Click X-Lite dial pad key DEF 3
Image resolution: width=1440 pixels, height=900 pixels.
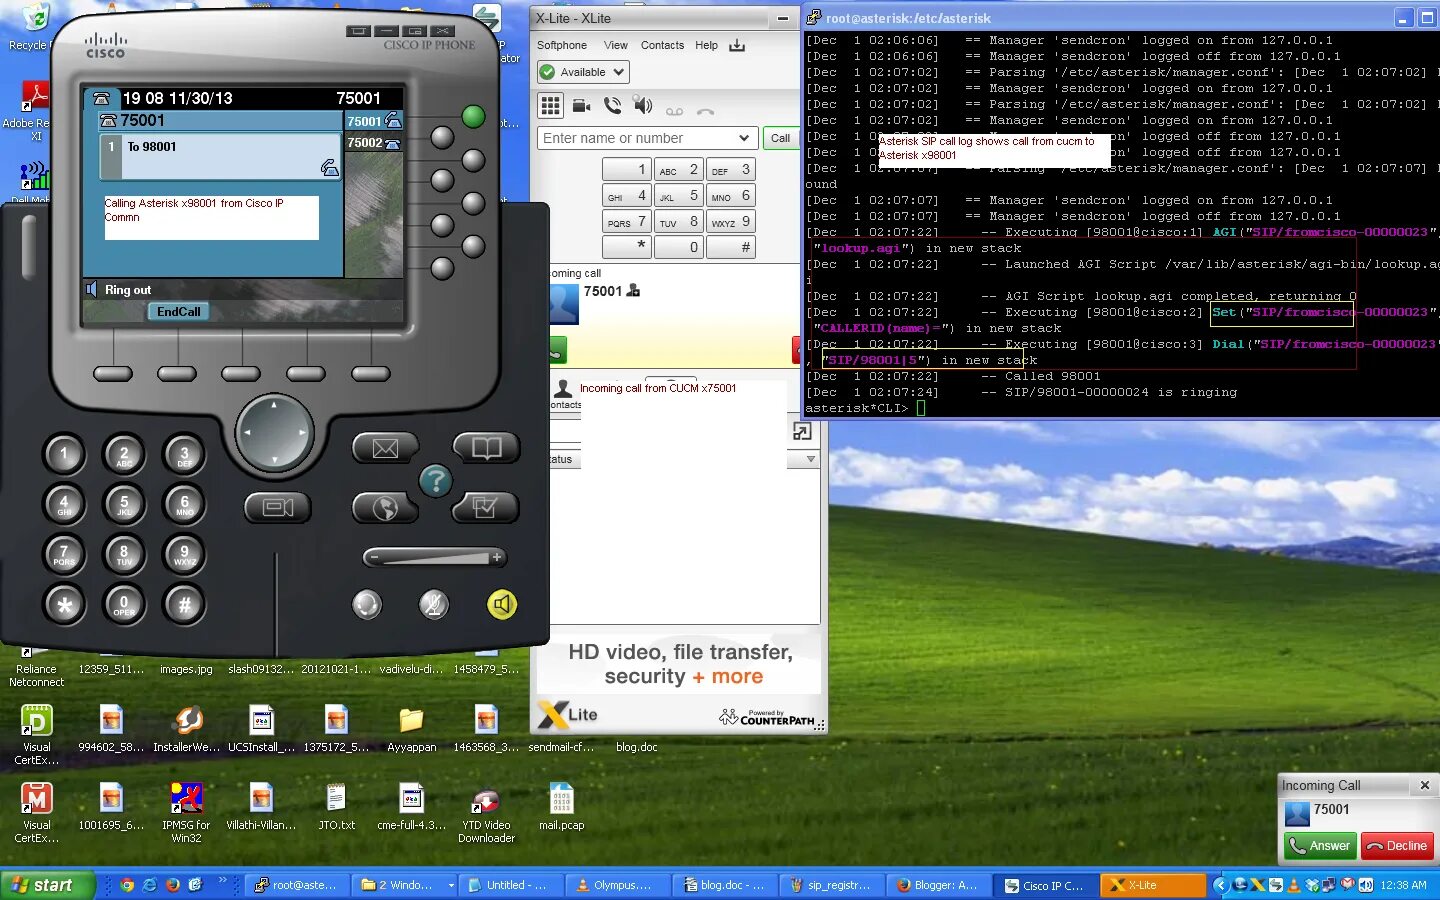point(731,170)
